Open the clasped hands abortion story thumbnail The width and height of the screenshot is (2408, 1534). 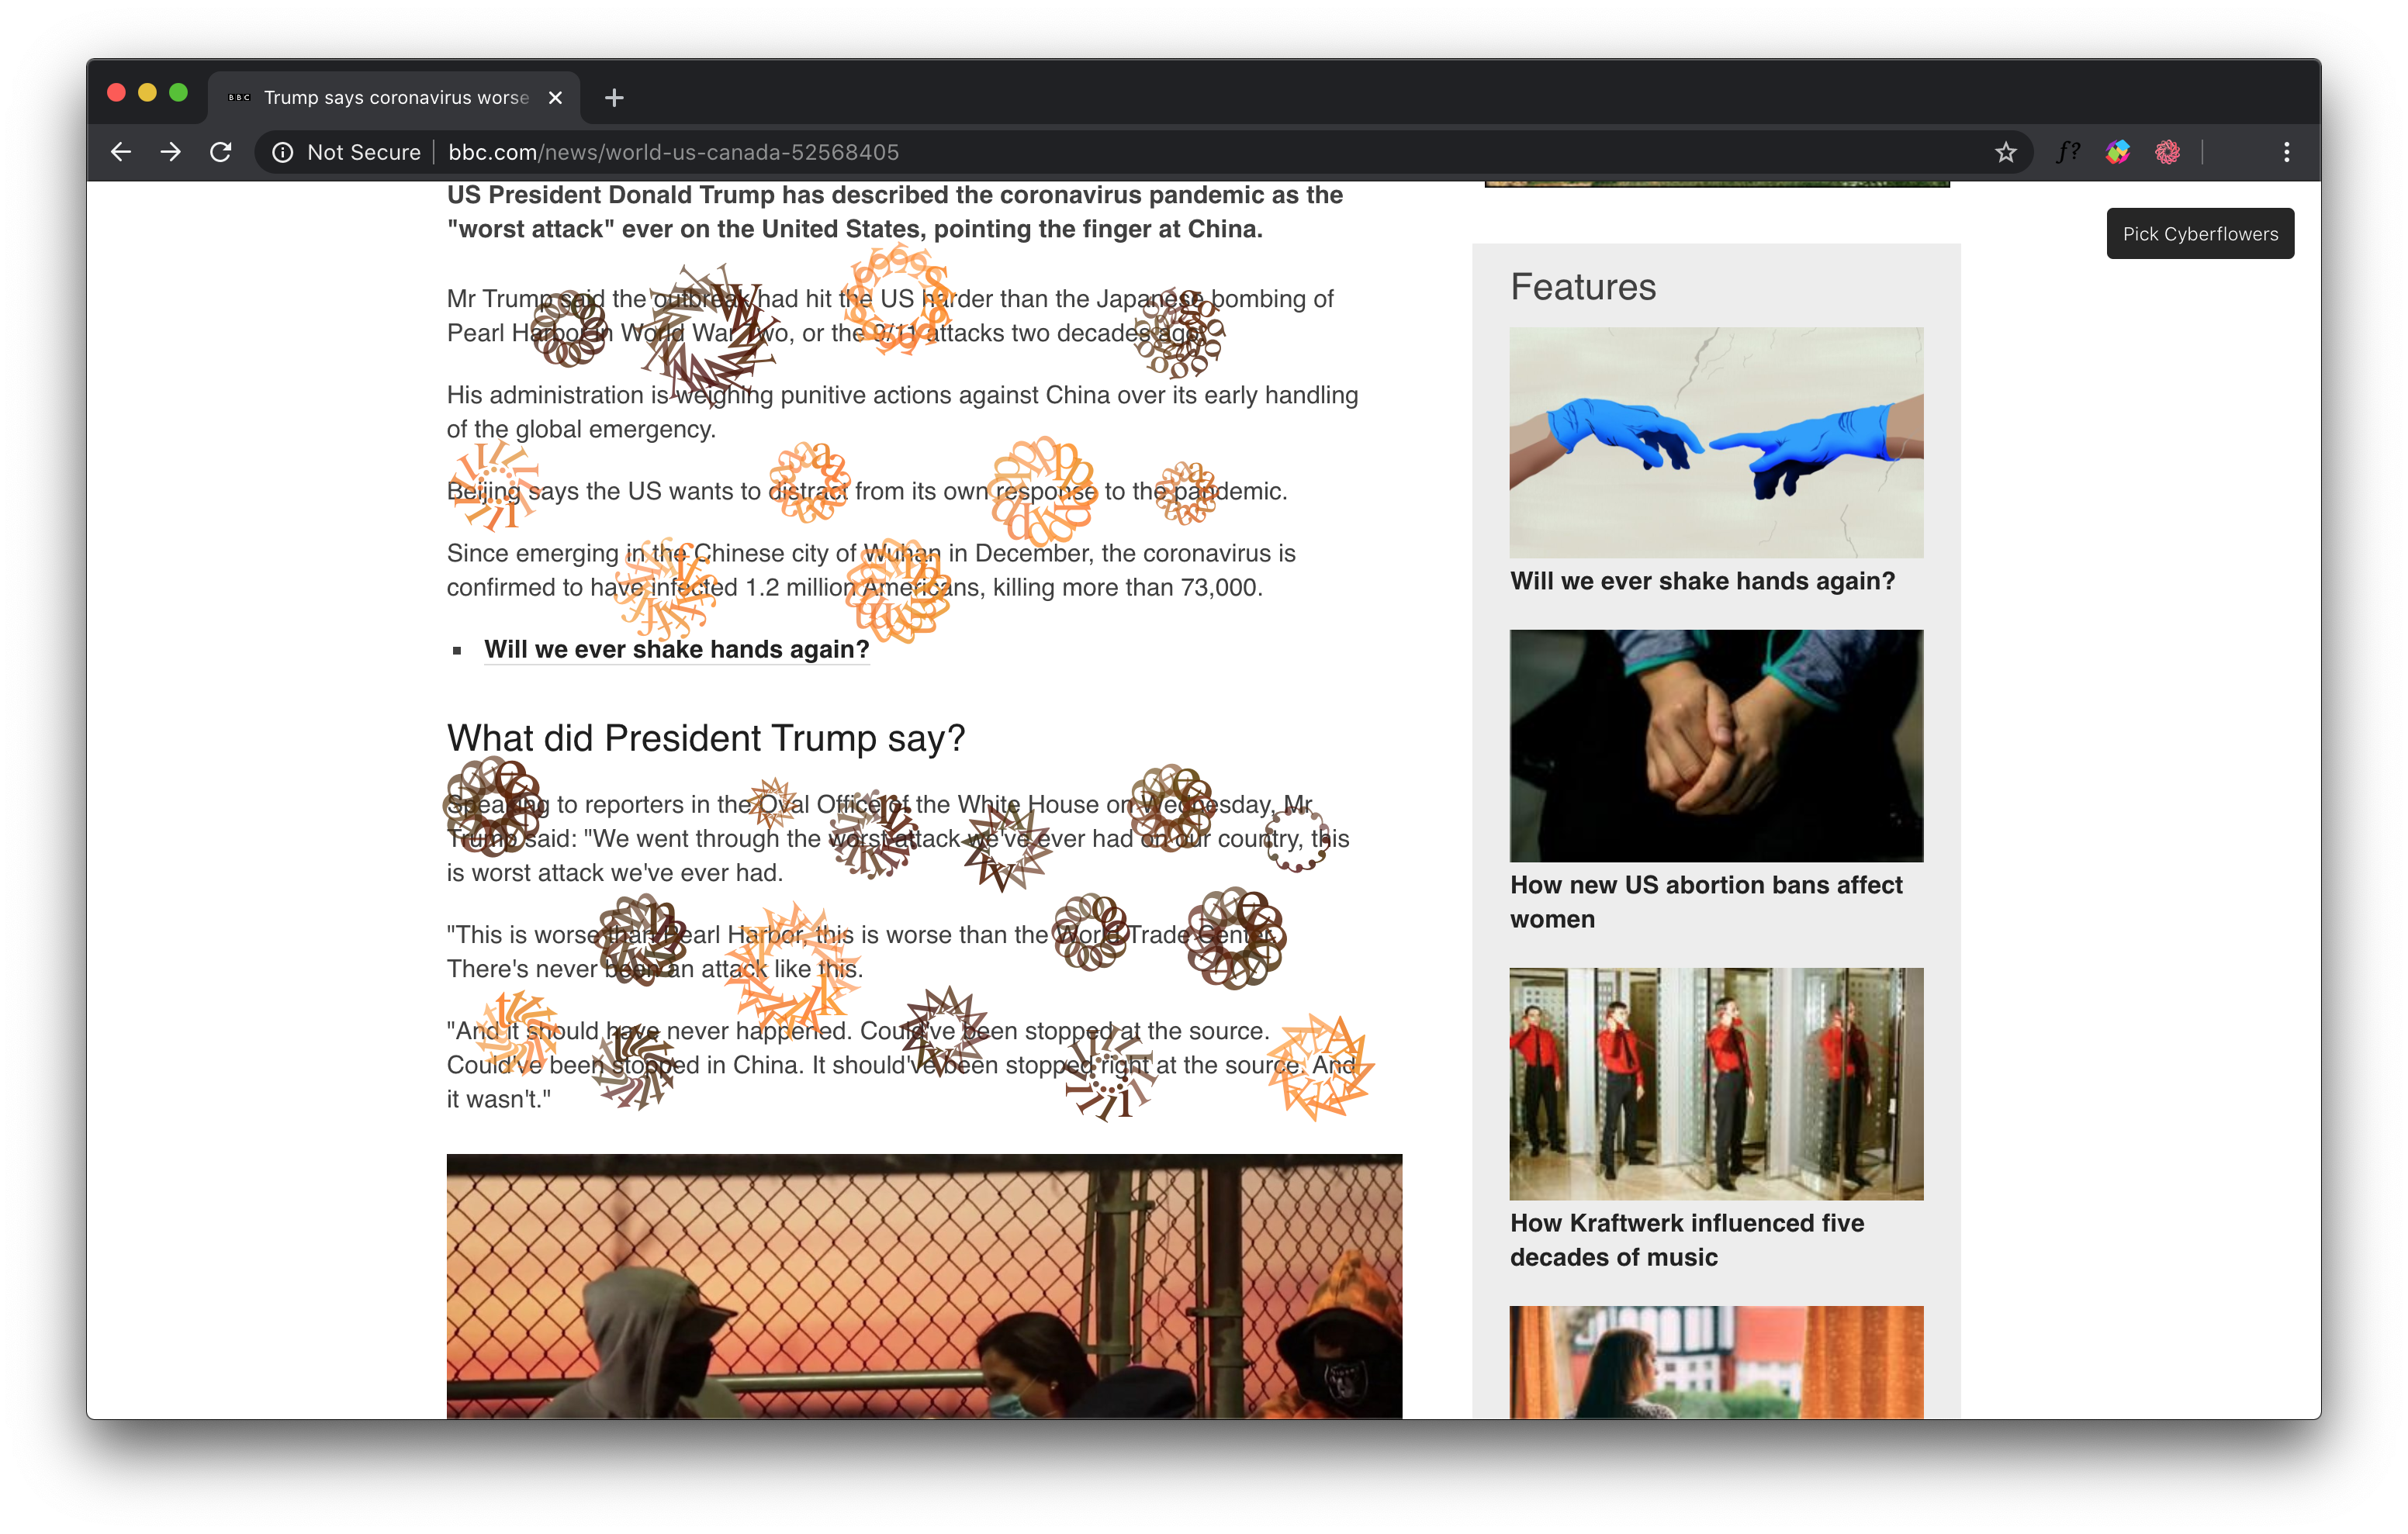[x=1716, y=745]
